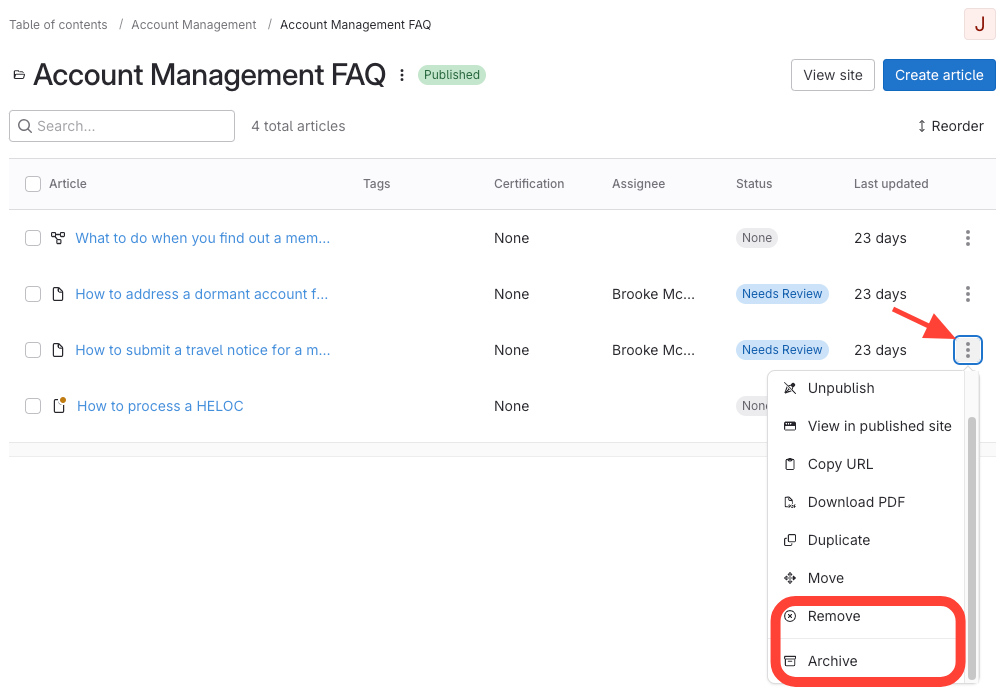Focus the Search articles input field
Image resolution: width=998 pixels, height=692 pixels.
[132, 126]
